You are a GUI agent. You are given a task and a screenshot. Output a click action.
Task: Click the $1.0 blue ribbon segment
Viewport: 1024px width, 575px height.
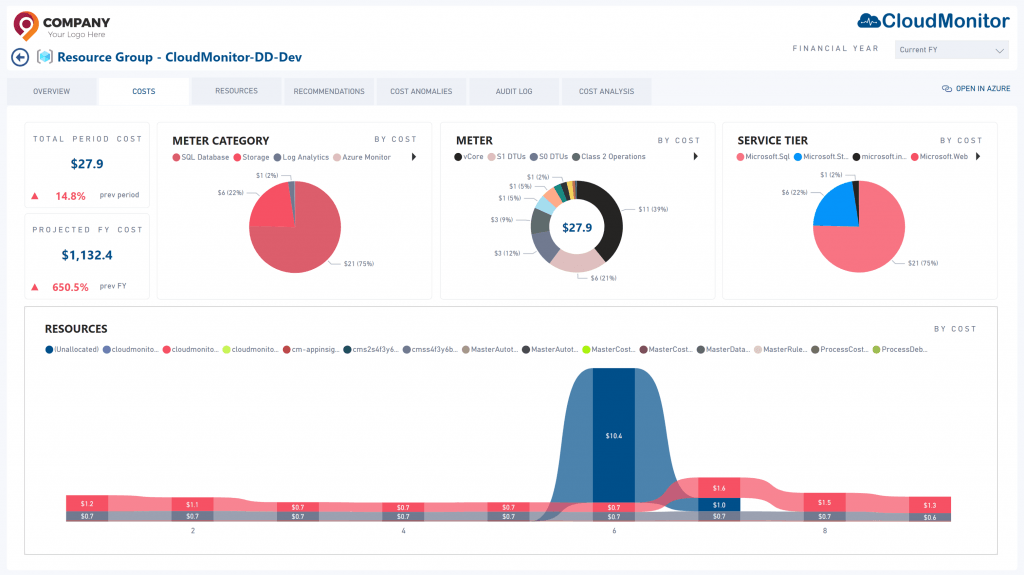click(719, 505)
